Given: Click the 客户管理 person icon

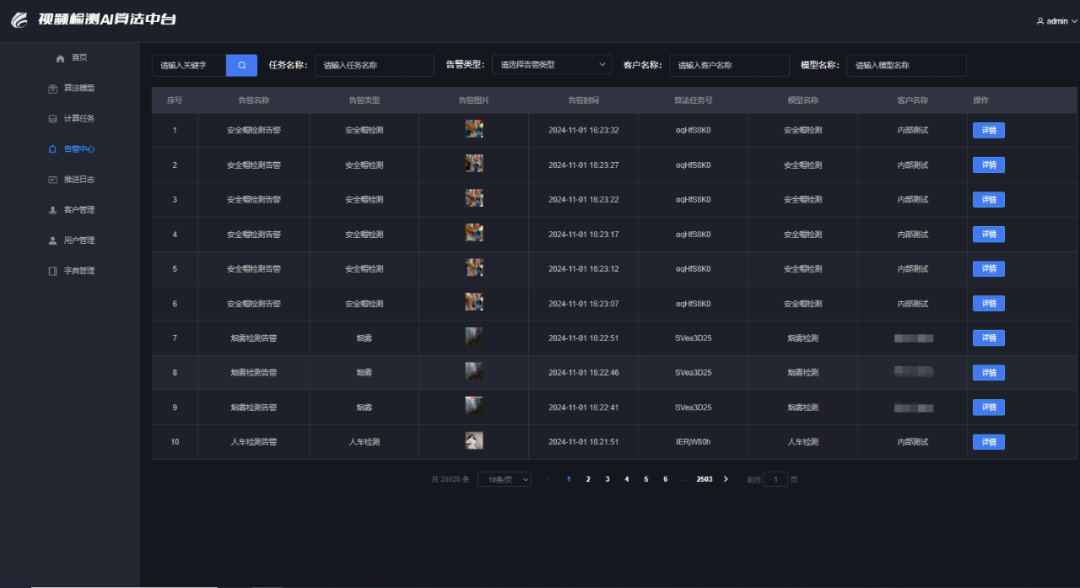Looking at the screenshot, I should point(52,210).
